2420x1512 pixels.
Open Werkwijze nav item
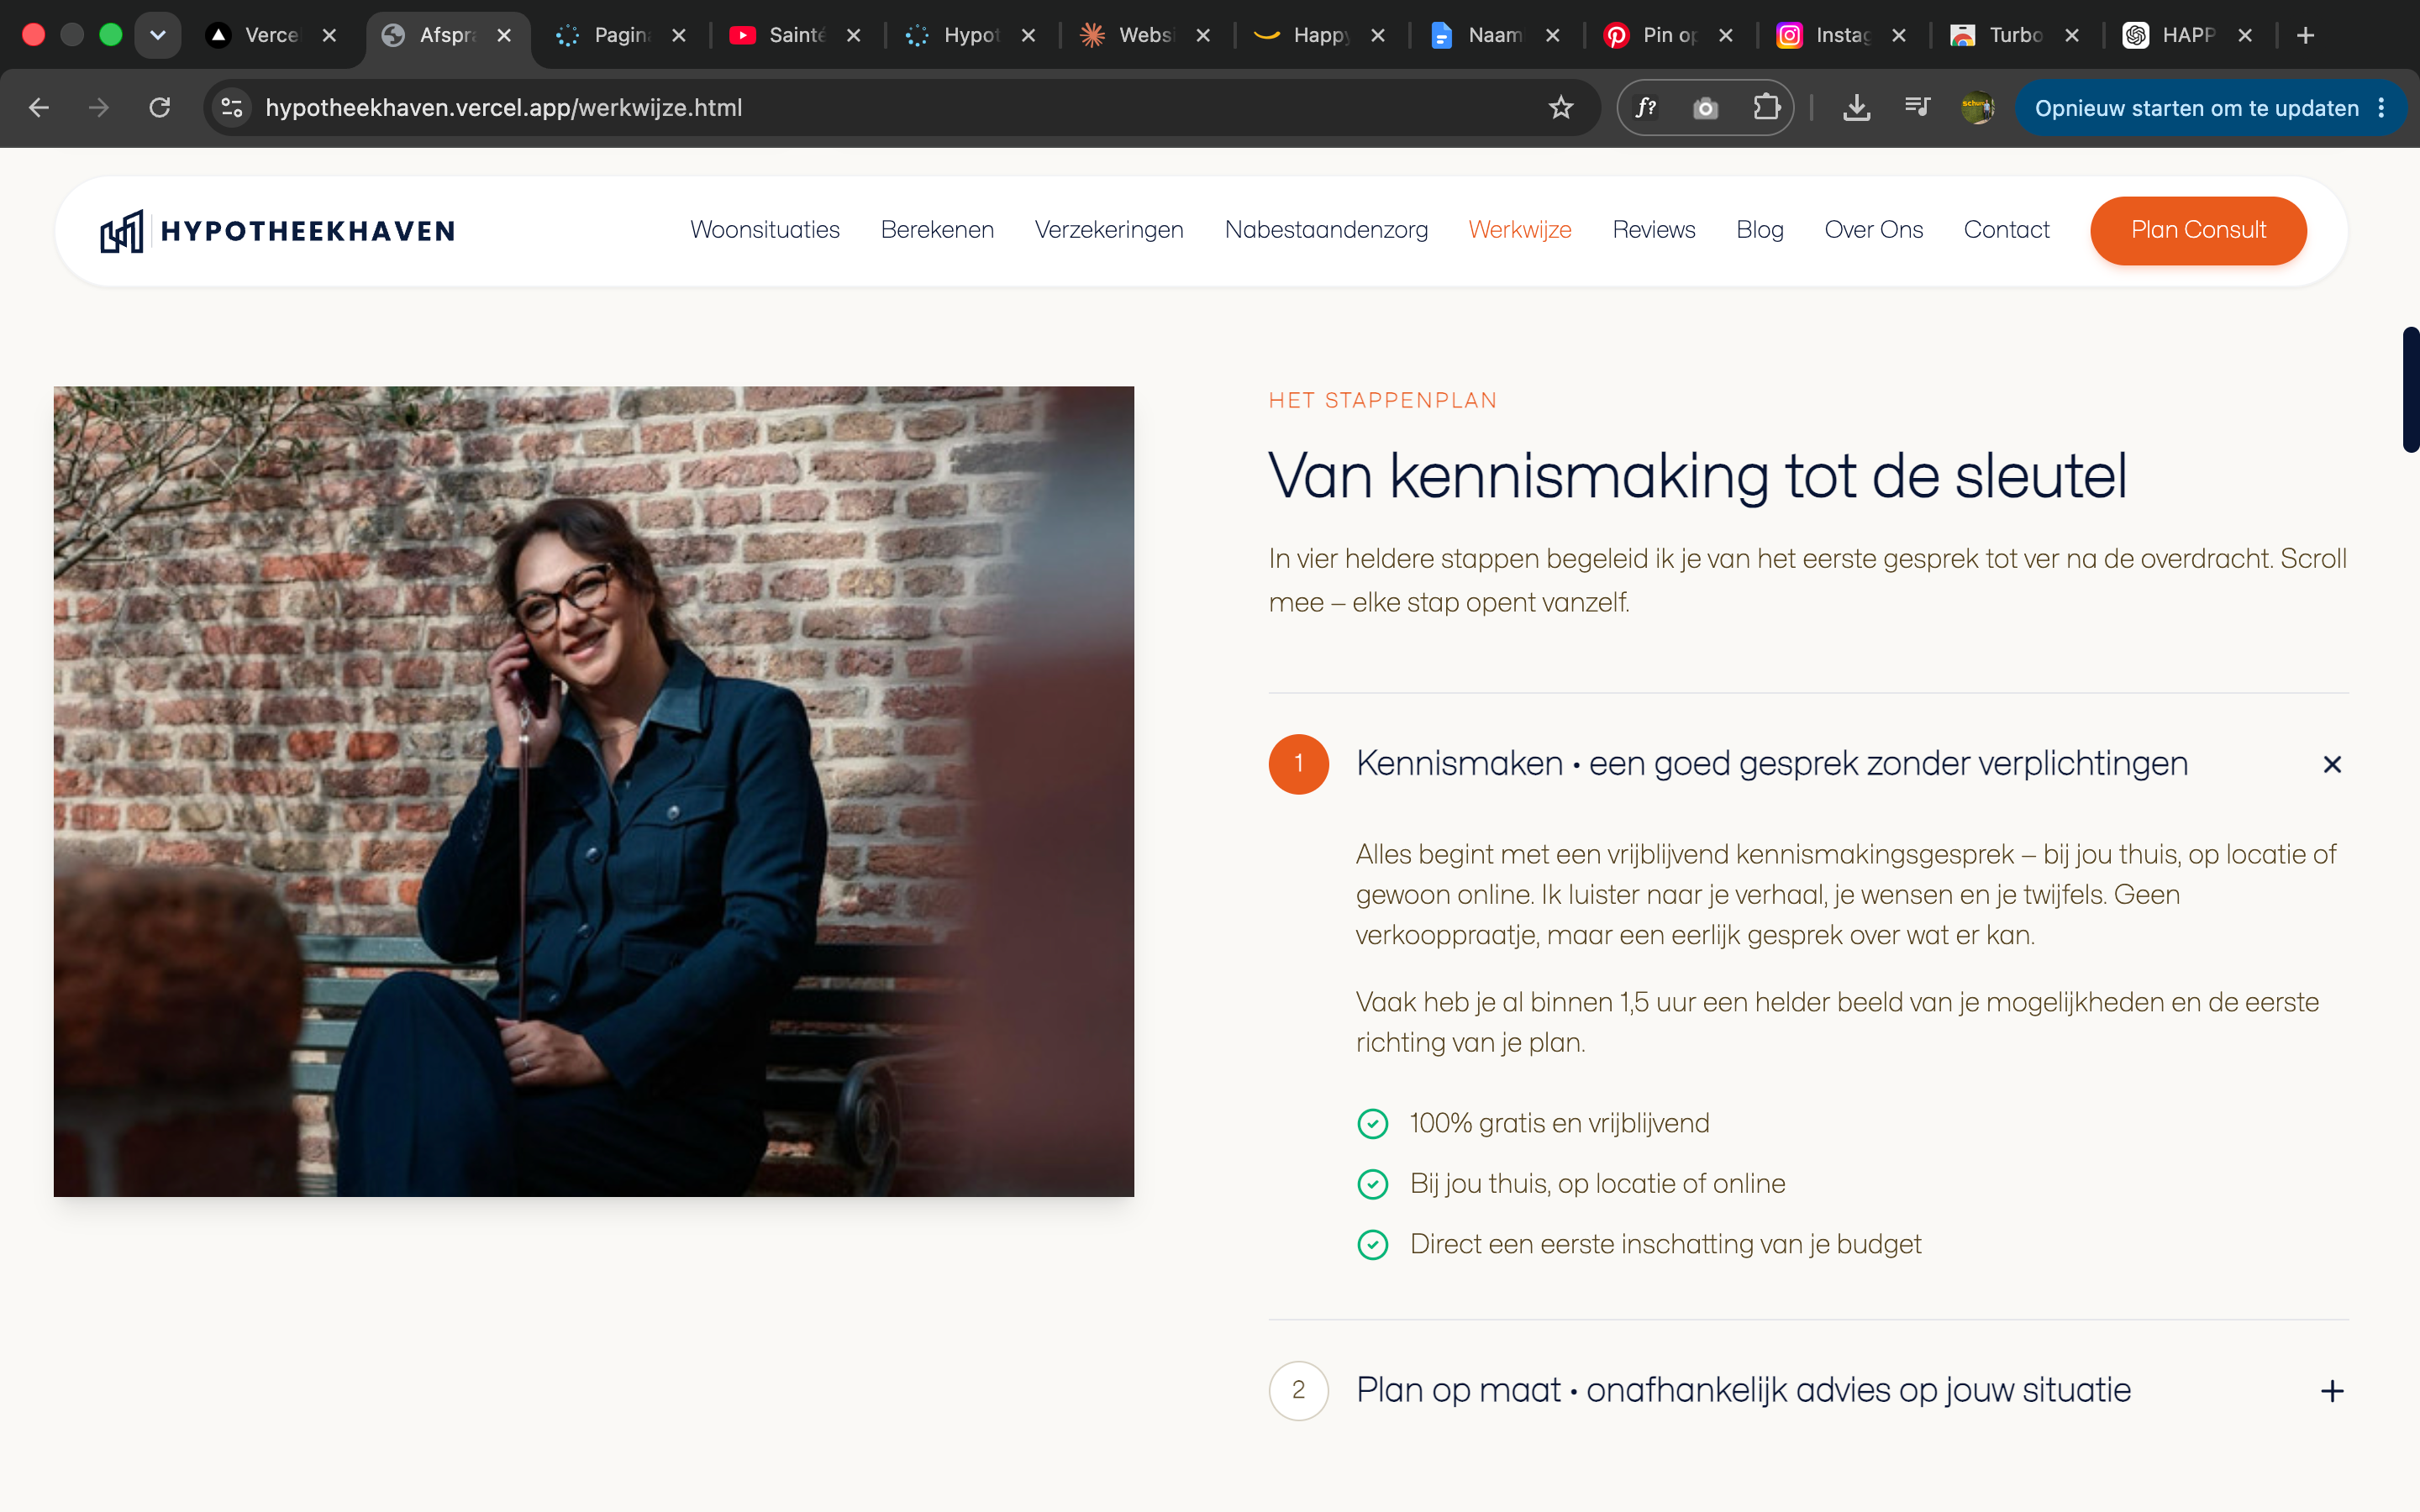pos(1520,230)
